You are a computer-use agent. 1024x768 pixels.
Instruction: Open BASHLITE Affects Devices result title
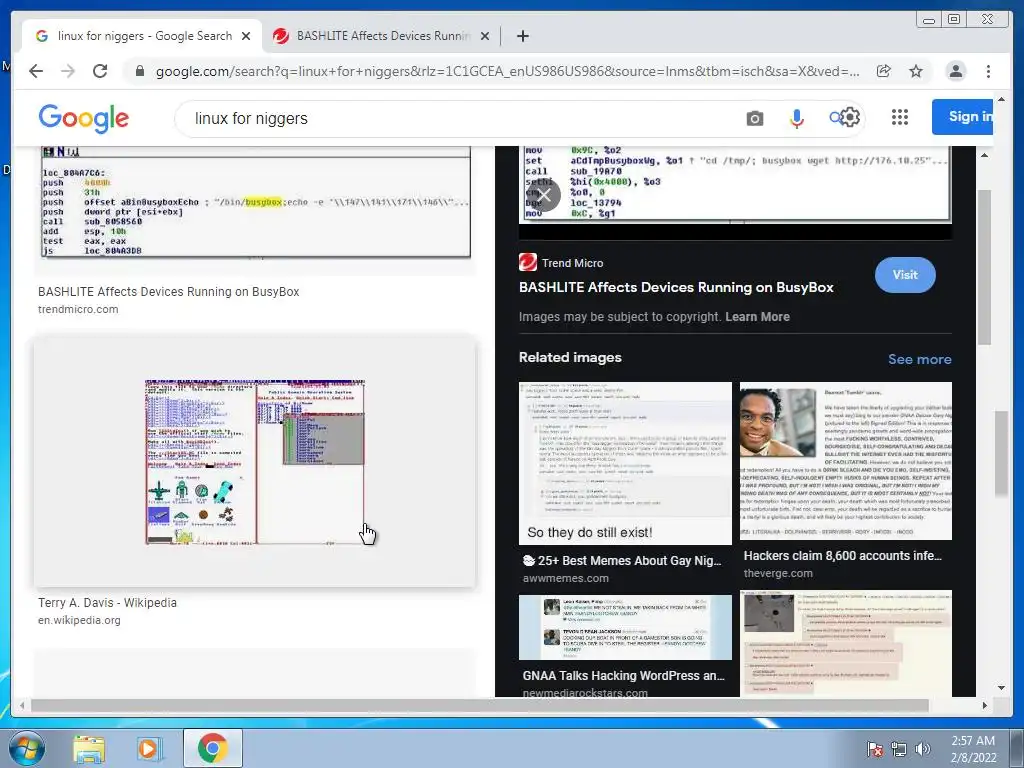pyautogui.click(x=168, y=292)
